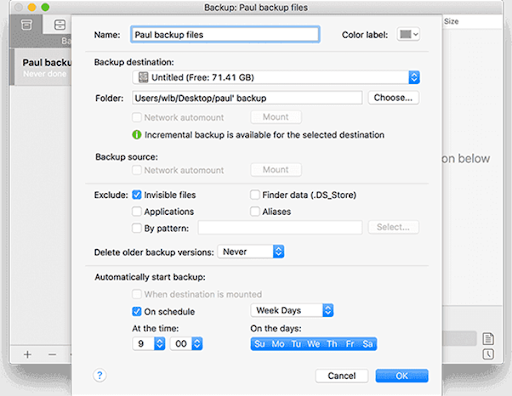Check Finder data (.DS_Store) exclusion

coord(255,195)
